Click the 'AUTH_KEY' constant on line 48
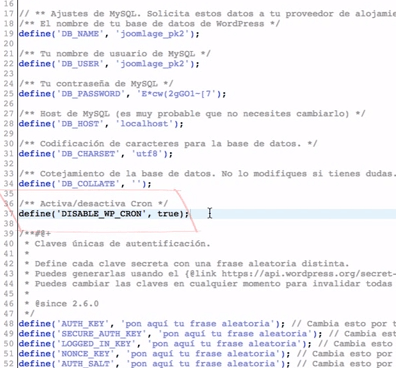The image size is (396, 368). 83,324
